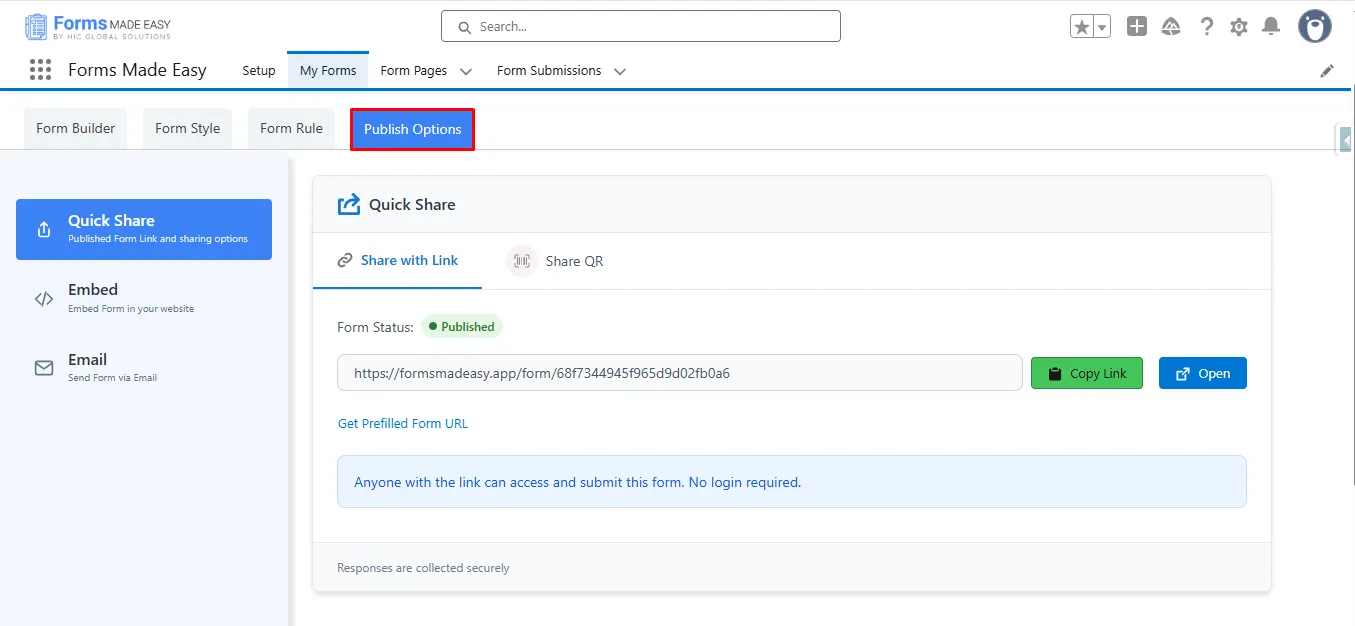Switch to the Share QR tab
This screenshot has width=1355, height=626.
pyautogui.click(x=556, y=261)
